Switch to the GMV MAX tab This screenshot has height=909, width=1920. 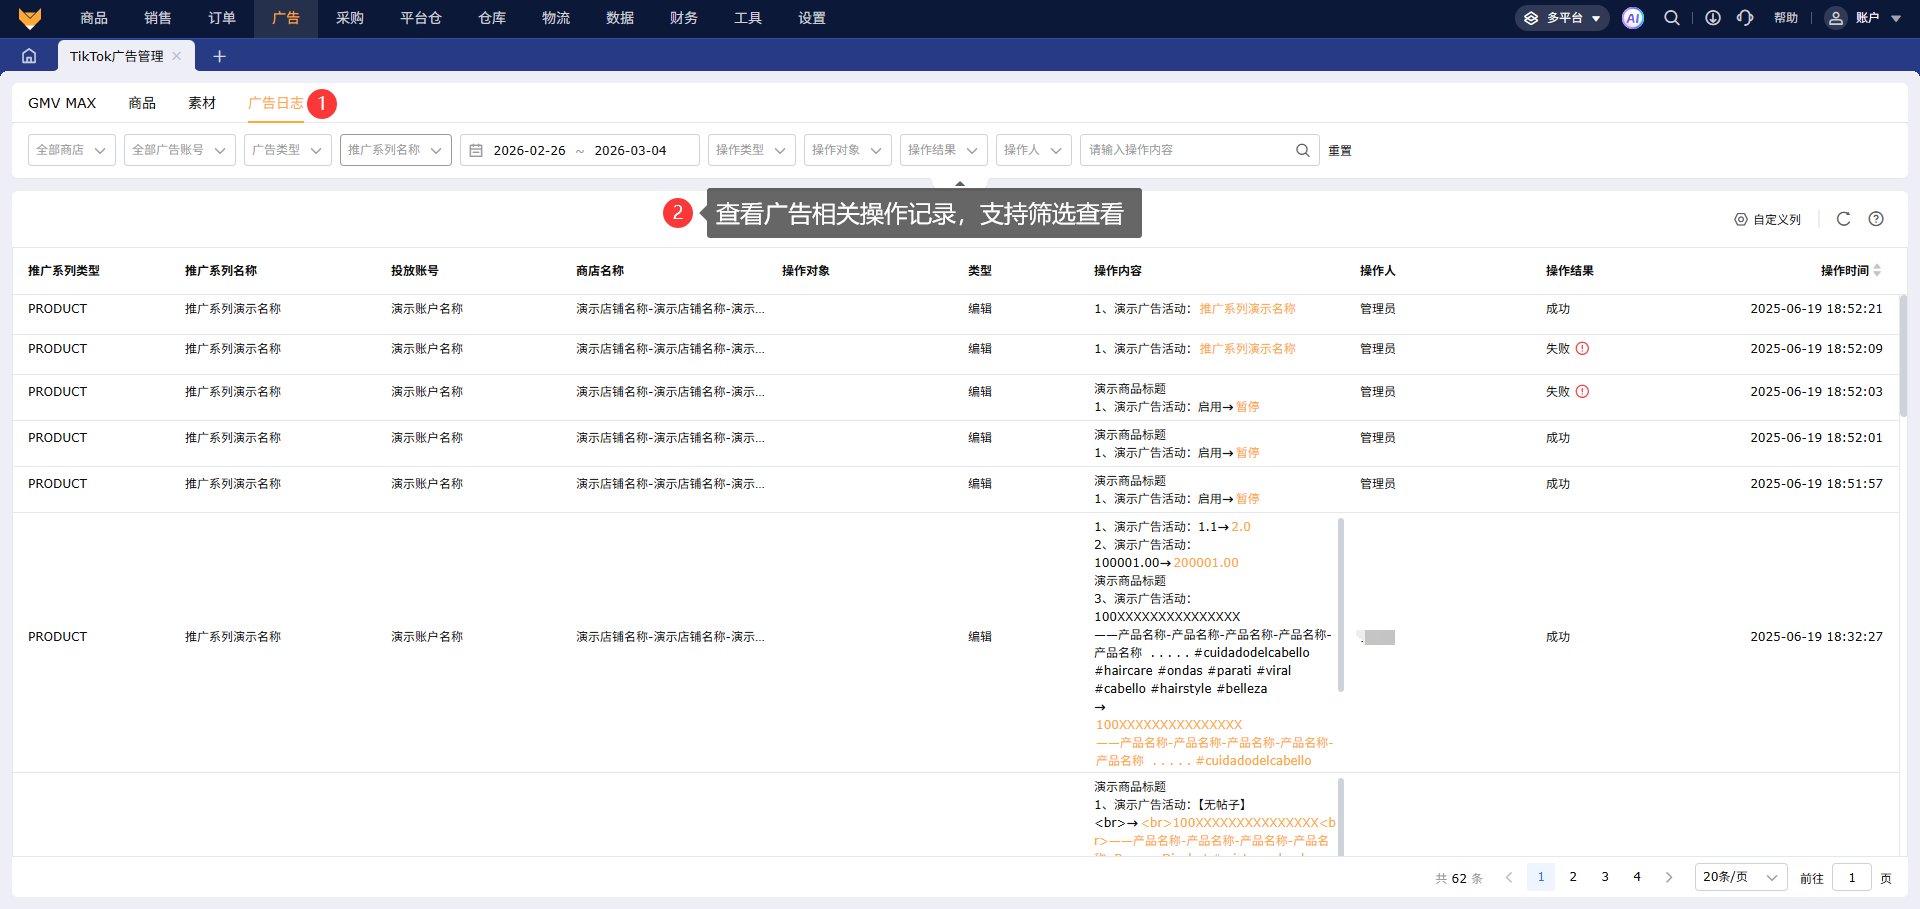[62, 103]
